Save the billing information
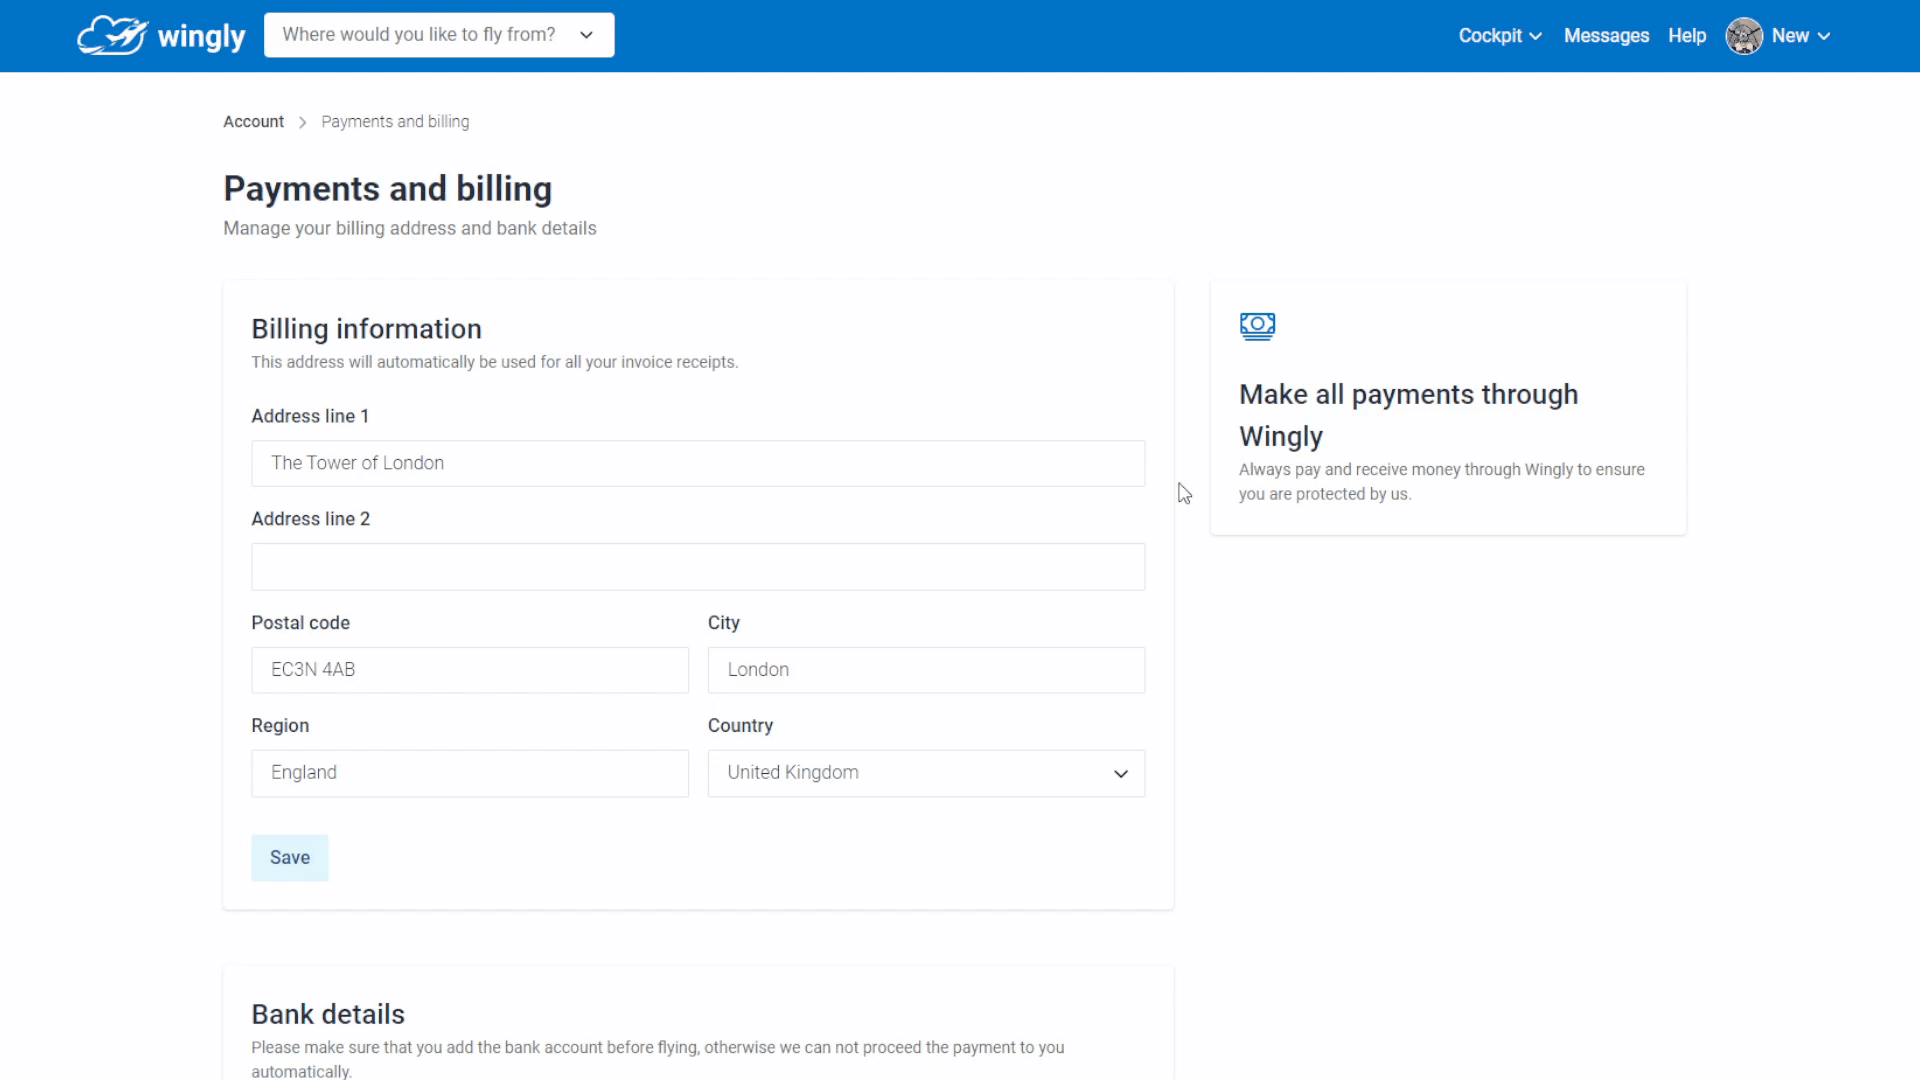This screenshot has width=1920, height=1080. (290, 858)
